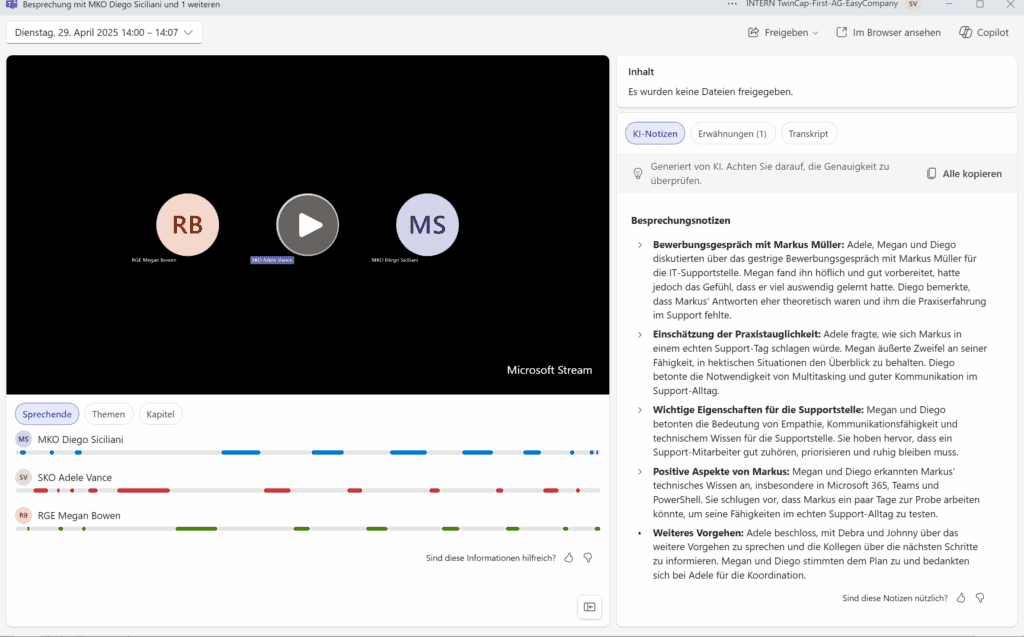Screen dimensions: 1024x637
Task: Click the SKO Adele Vance speaker name
Action: 74,478
